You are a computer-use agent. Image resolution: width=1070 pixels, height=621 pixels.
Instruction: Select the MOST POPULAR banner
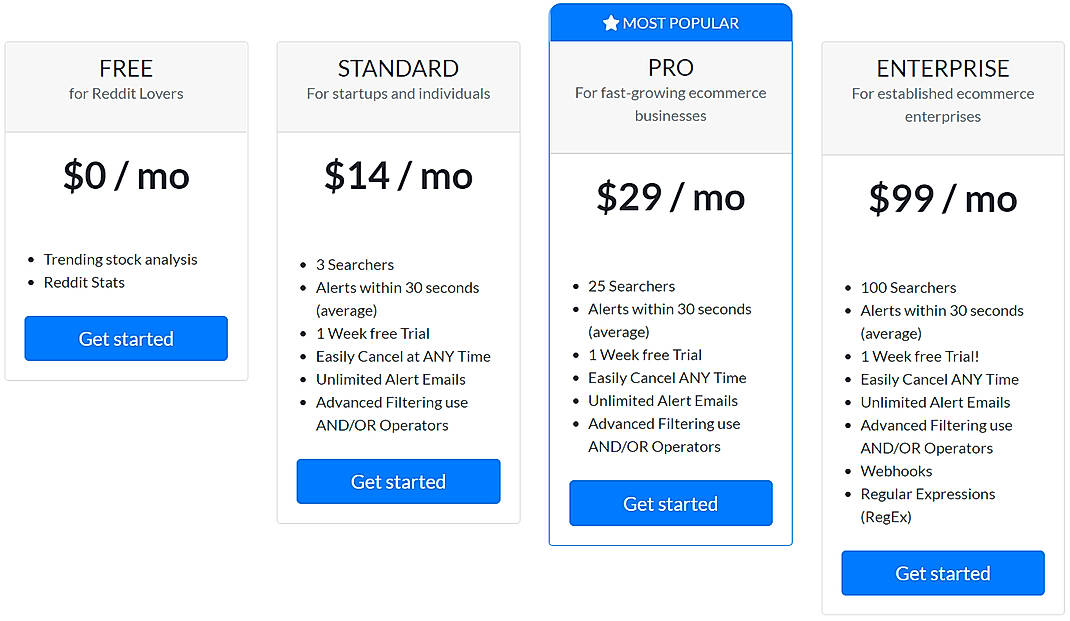[670, 22]
